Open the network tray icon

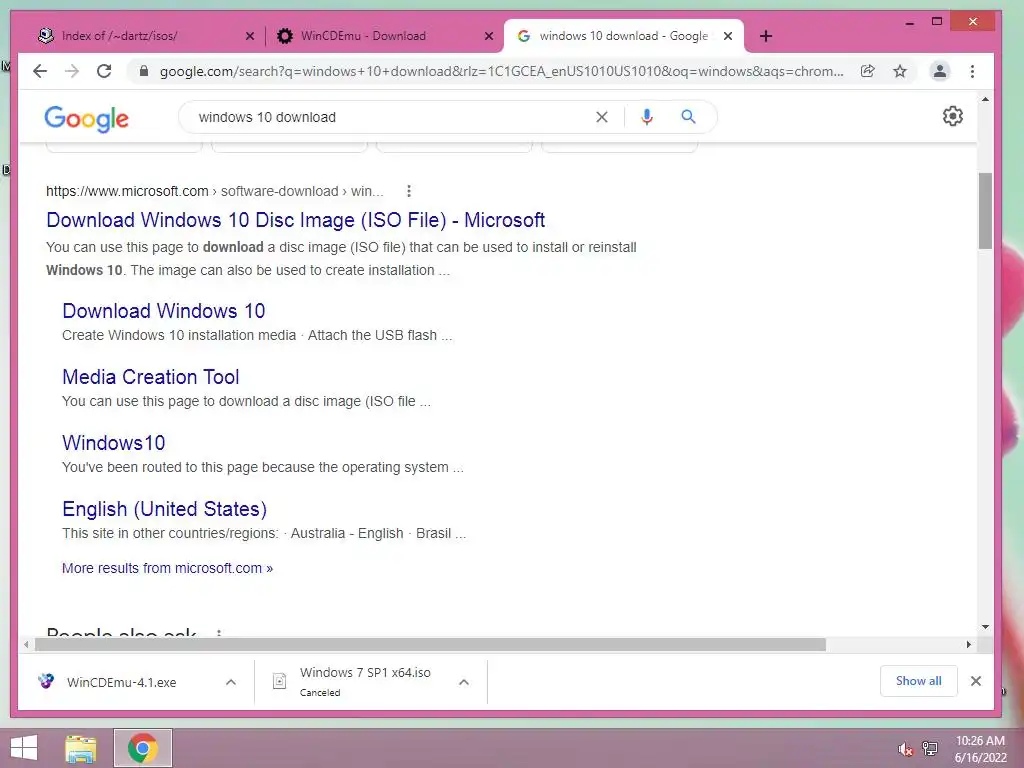tap(929, 749)
